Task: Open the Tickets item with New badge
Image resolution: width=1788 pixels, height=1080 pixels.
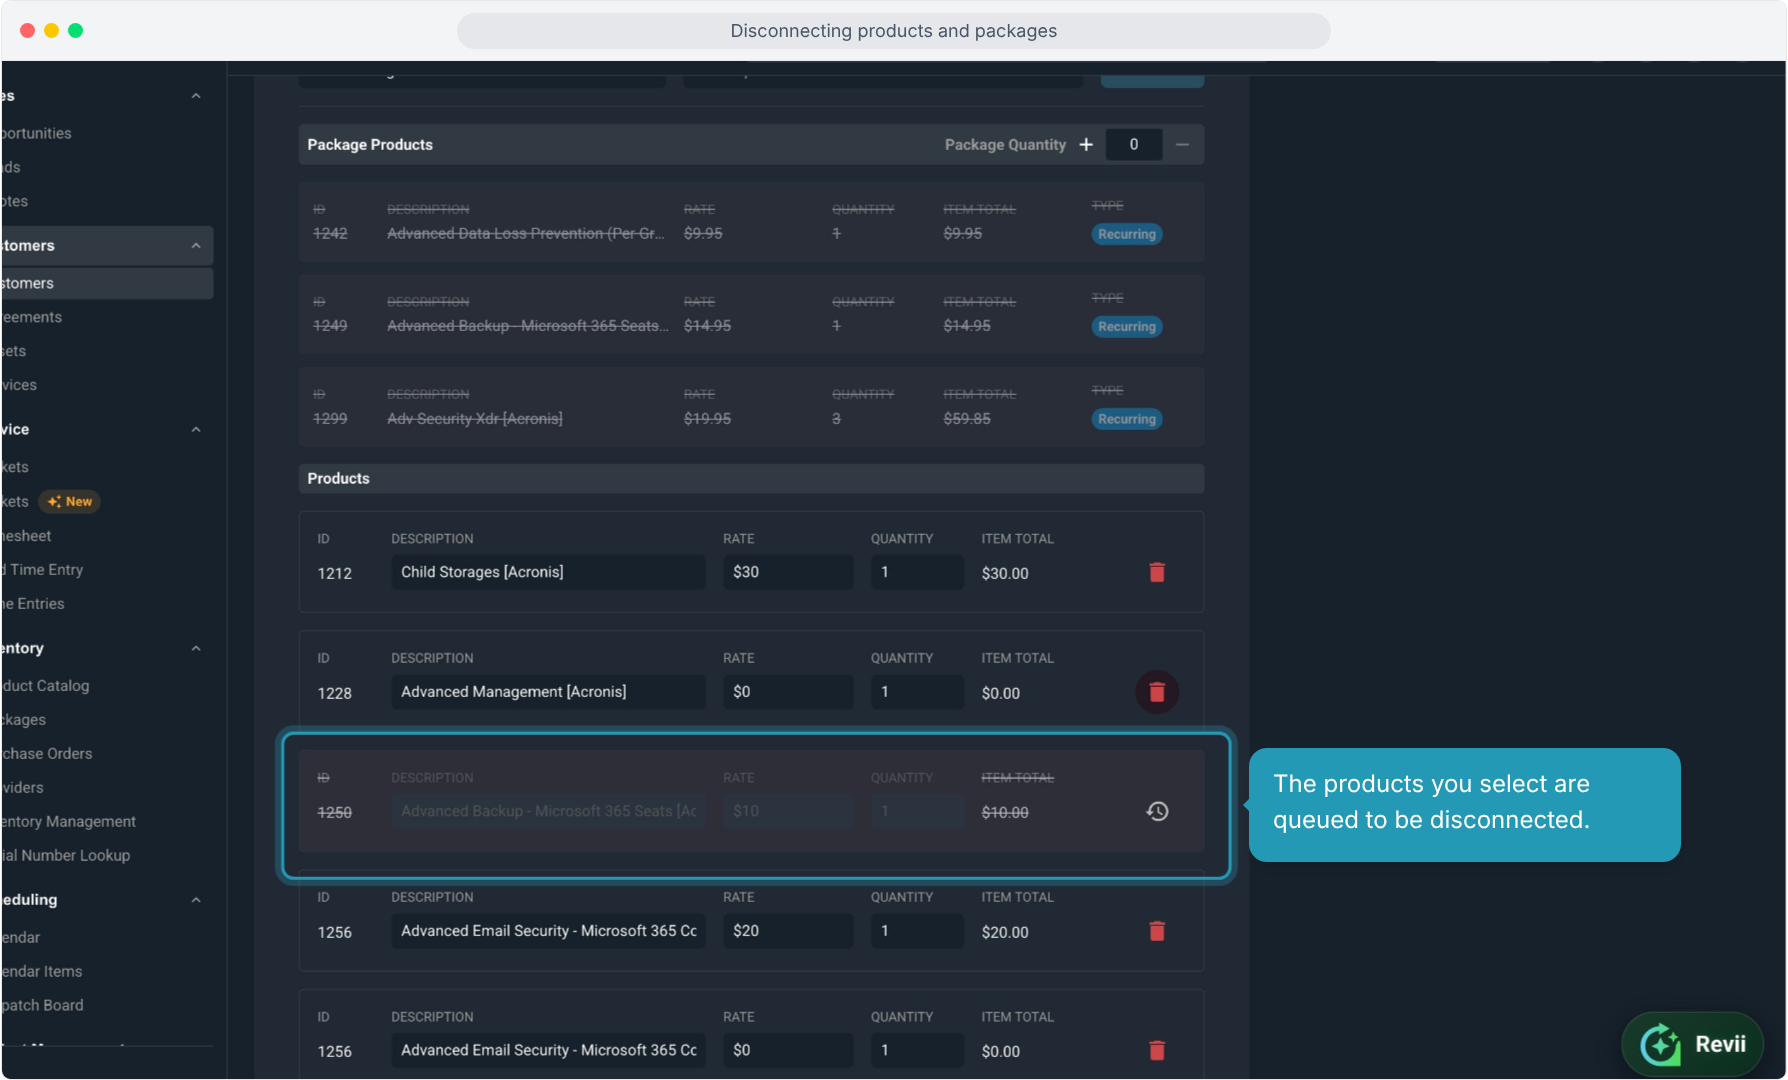Action: pyautogui.click(x=50, y=501)
